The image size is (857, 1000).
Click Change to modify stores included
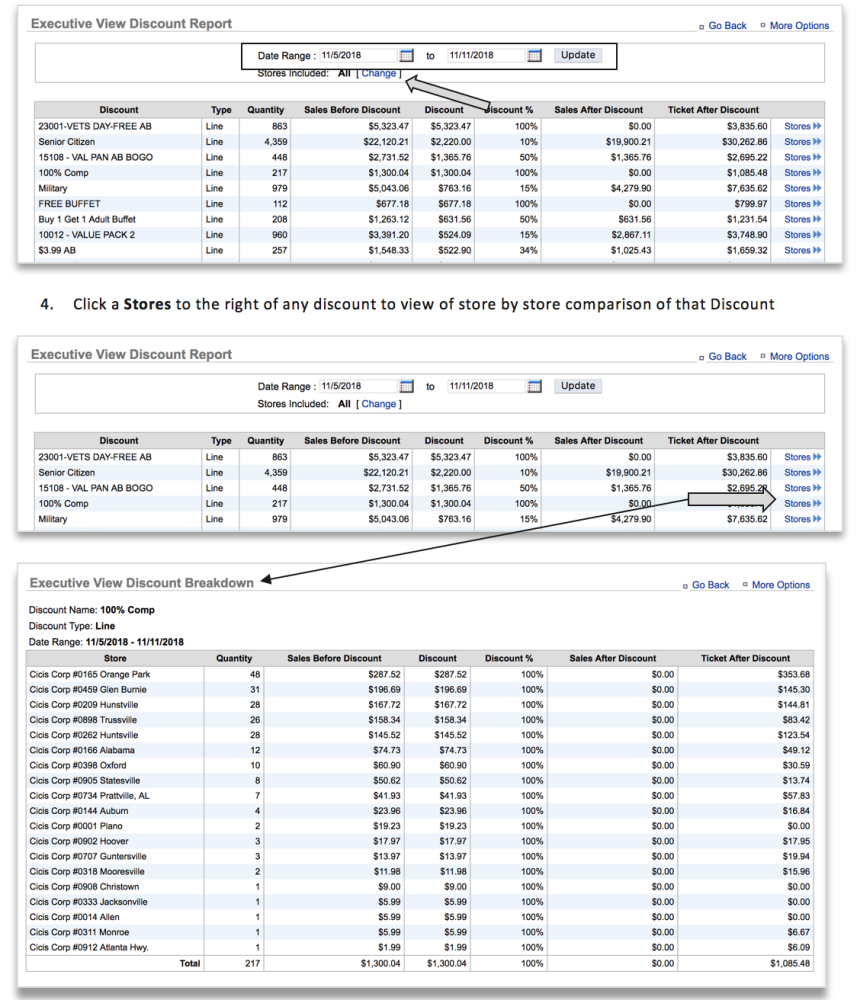381,71
